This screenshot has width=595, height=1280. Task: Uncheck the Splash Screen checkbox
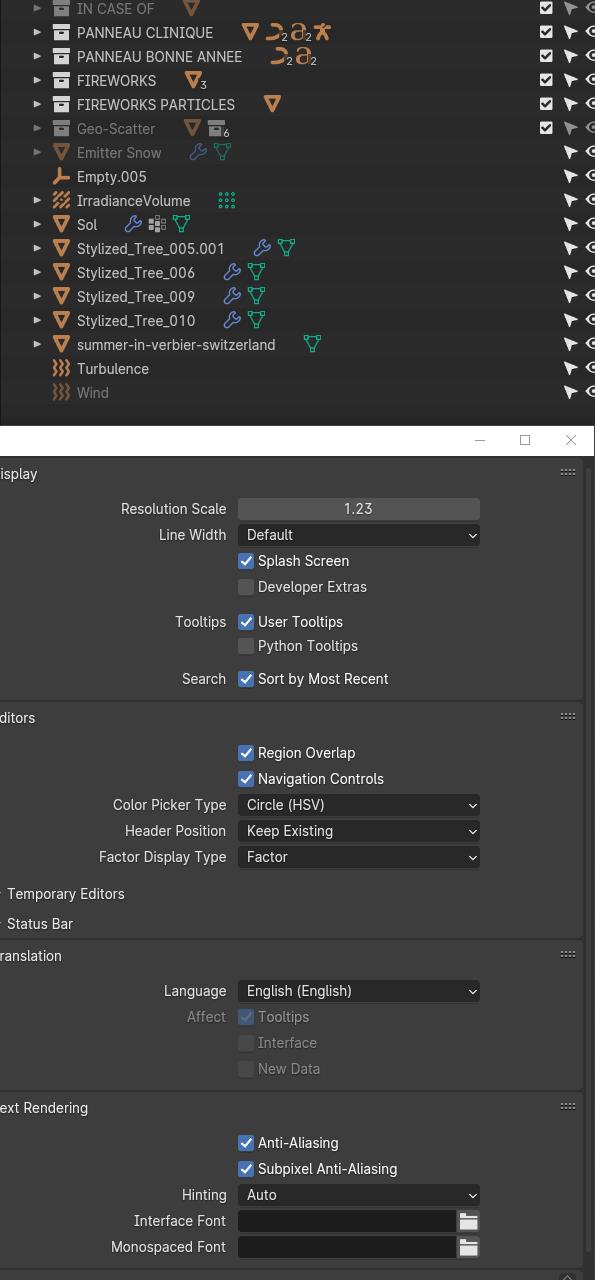tap(246, 561)
